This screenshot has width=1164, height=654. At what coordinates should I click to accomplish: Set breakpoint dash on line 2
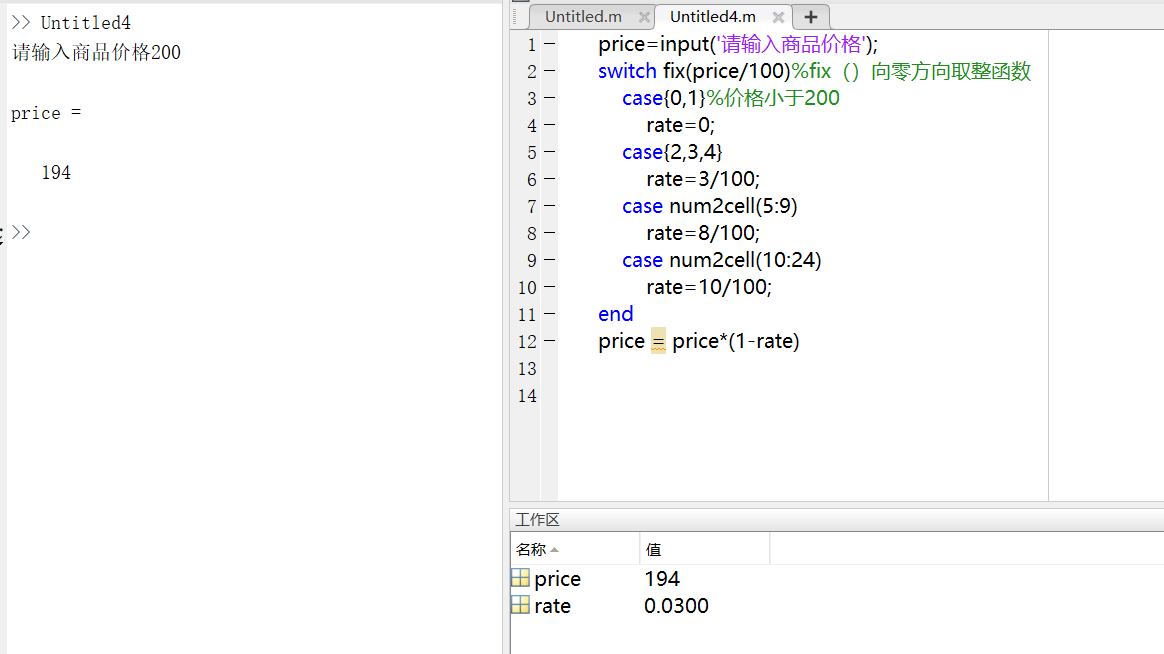[549, 71]
